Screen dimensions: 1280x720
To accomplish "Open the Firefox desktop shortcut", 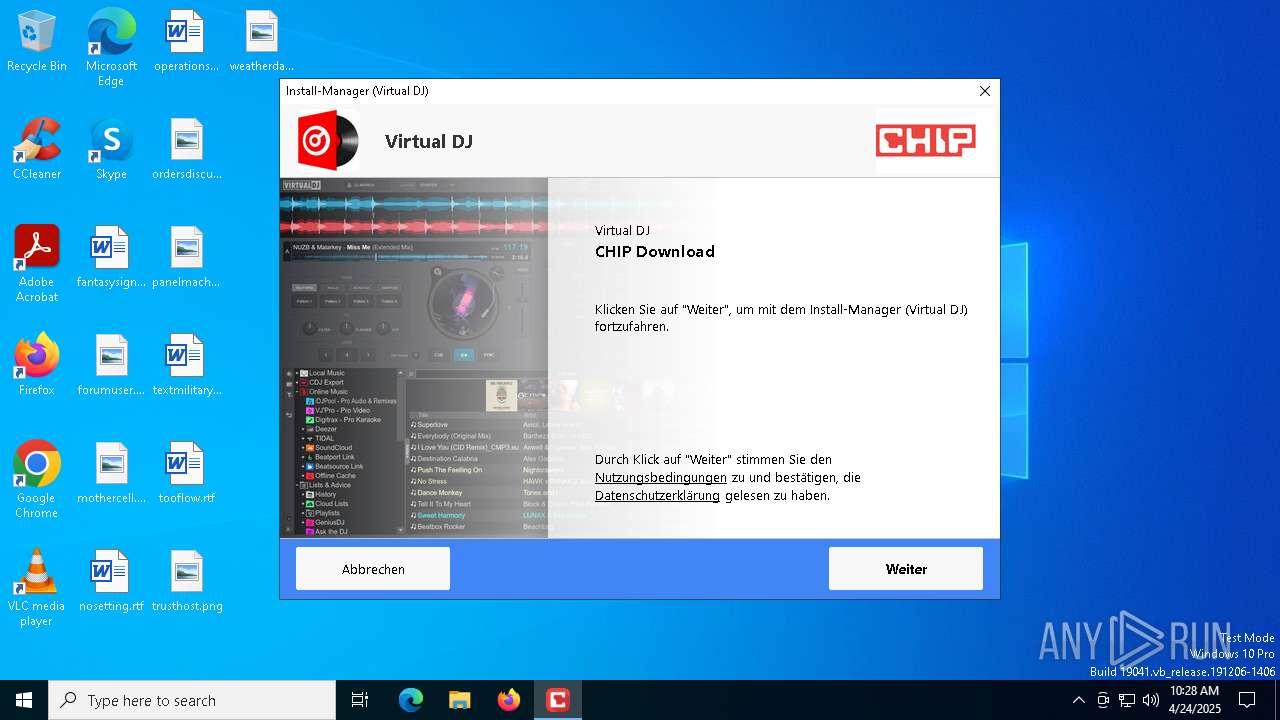I will [37, 366].
